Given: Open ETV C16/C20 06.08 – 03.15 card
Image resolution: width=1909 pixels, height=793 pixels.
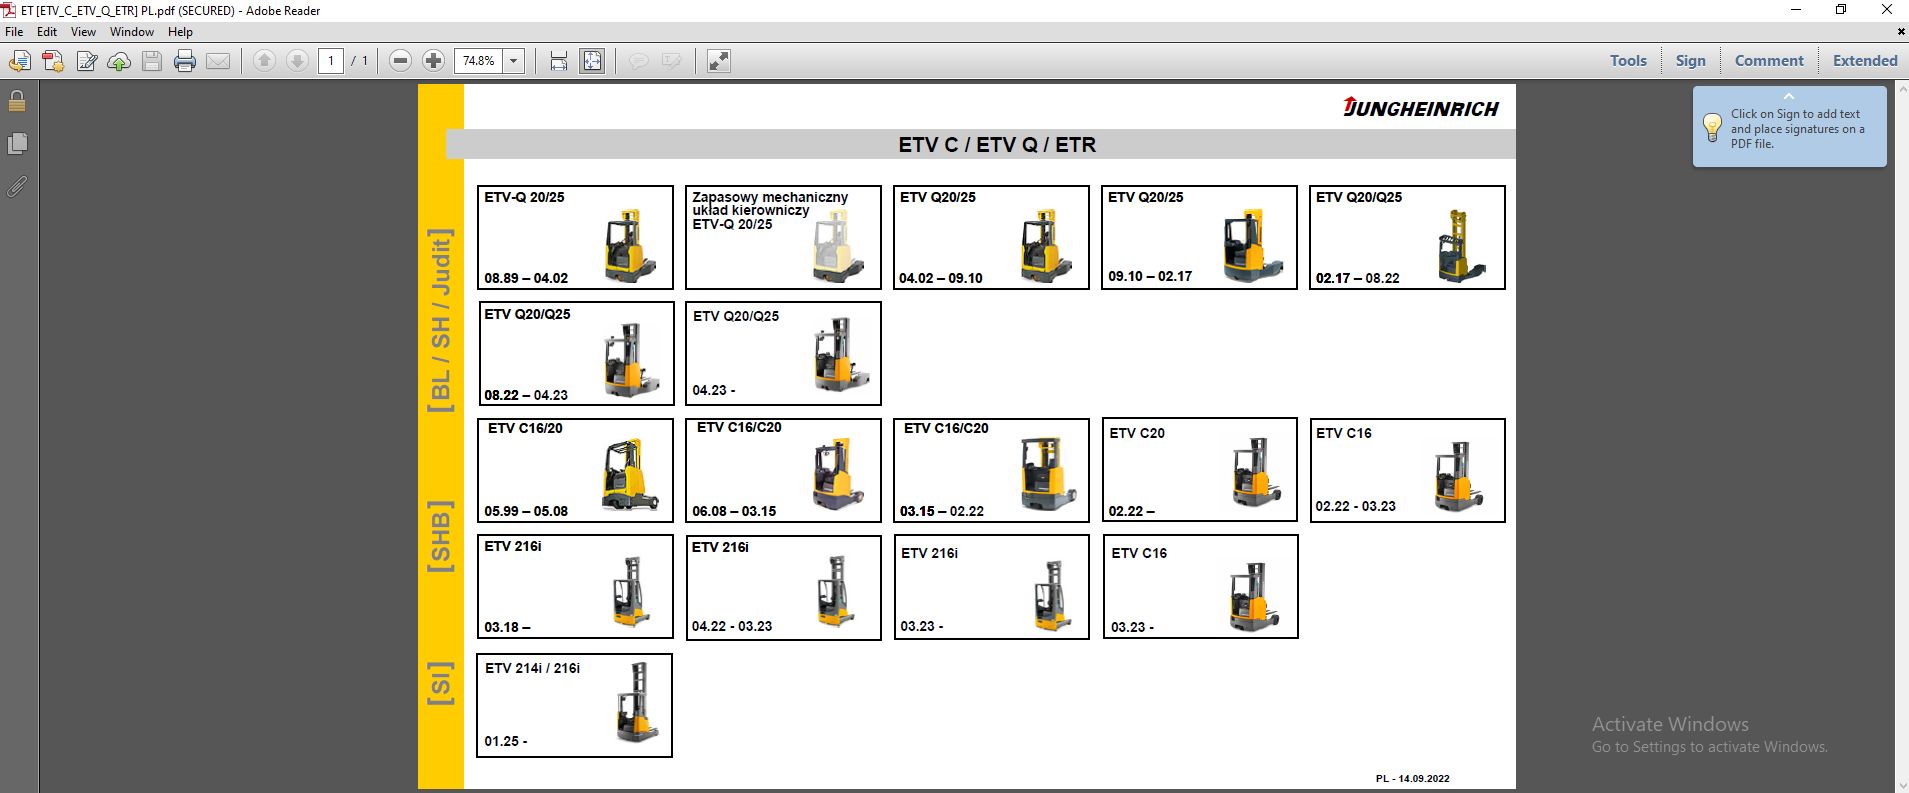Looking at the screenshot, I should tap(783, 470).
